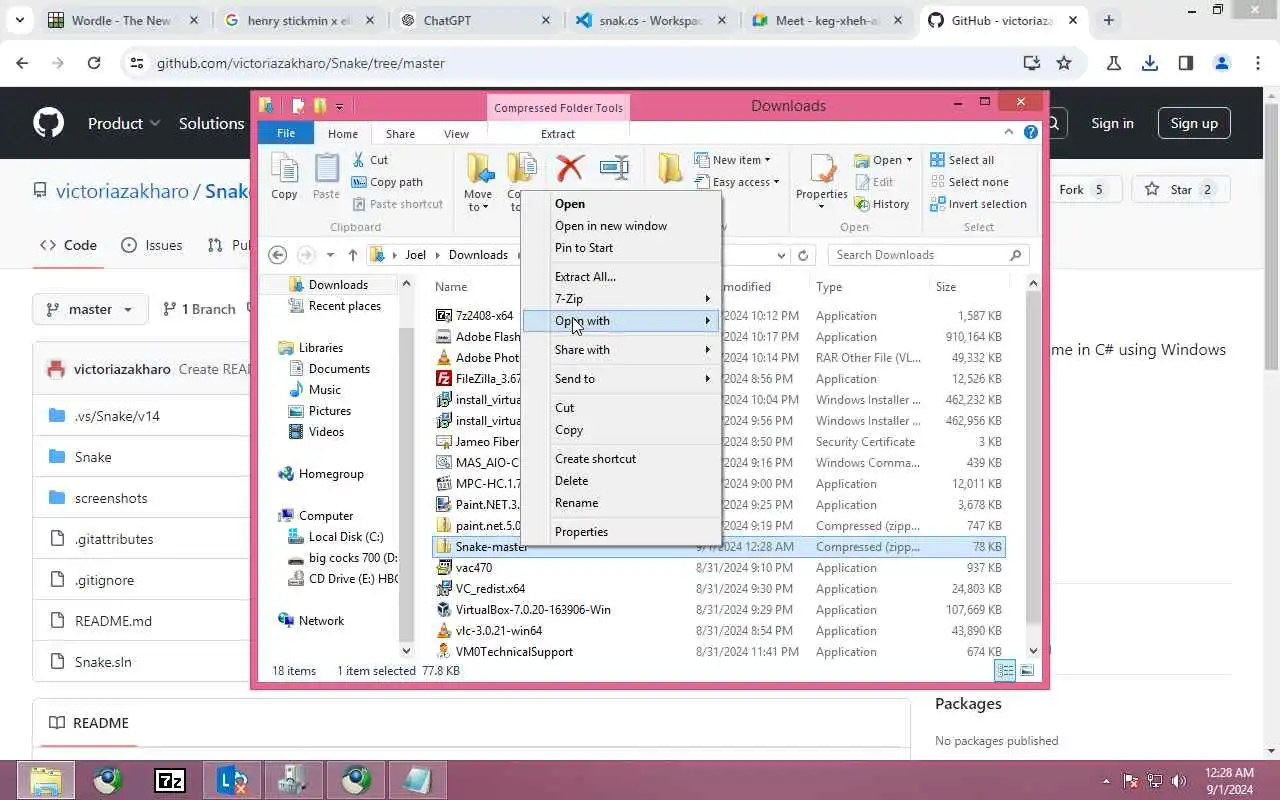The width and height of the screenshot is (1280, 800).
Task: Click the red X Delete ribbon icon
Action: [570, 168]
